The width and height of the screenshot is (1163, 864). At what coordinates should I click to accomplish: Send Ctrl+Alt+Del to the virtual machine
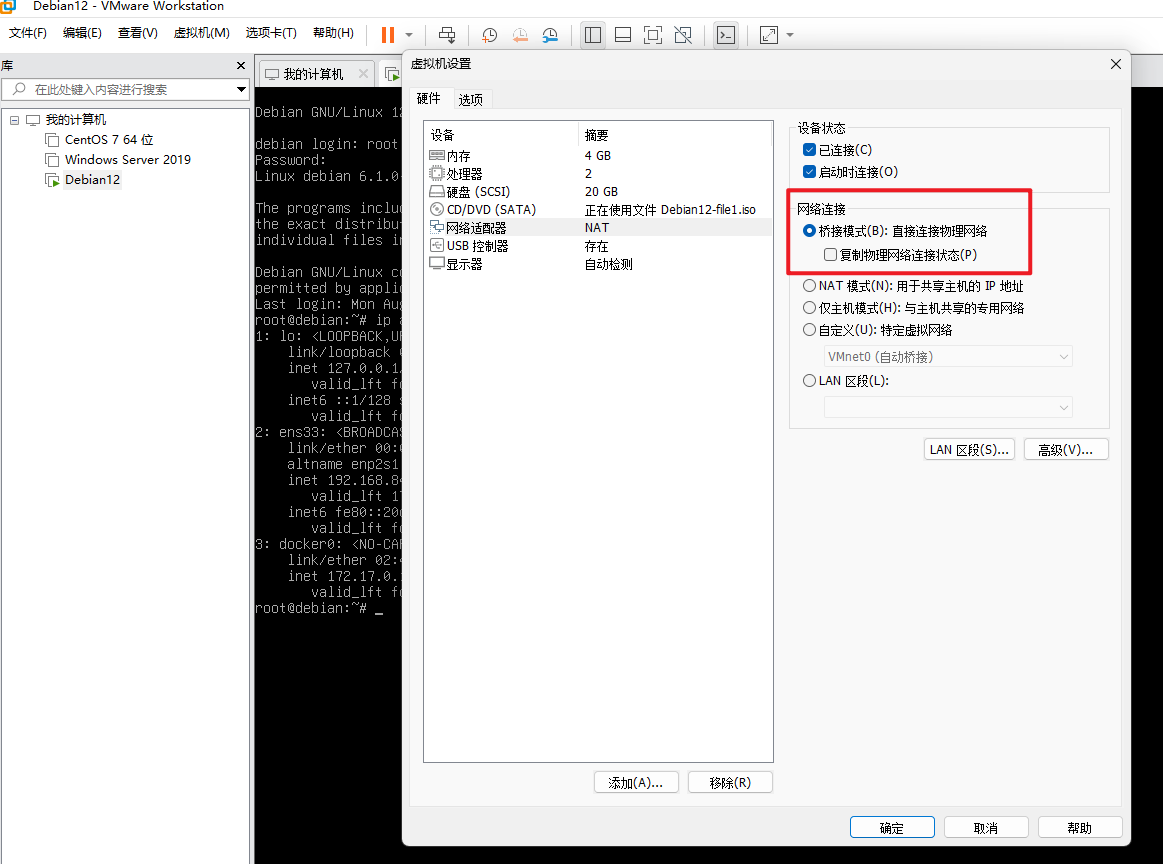point(447,35)
